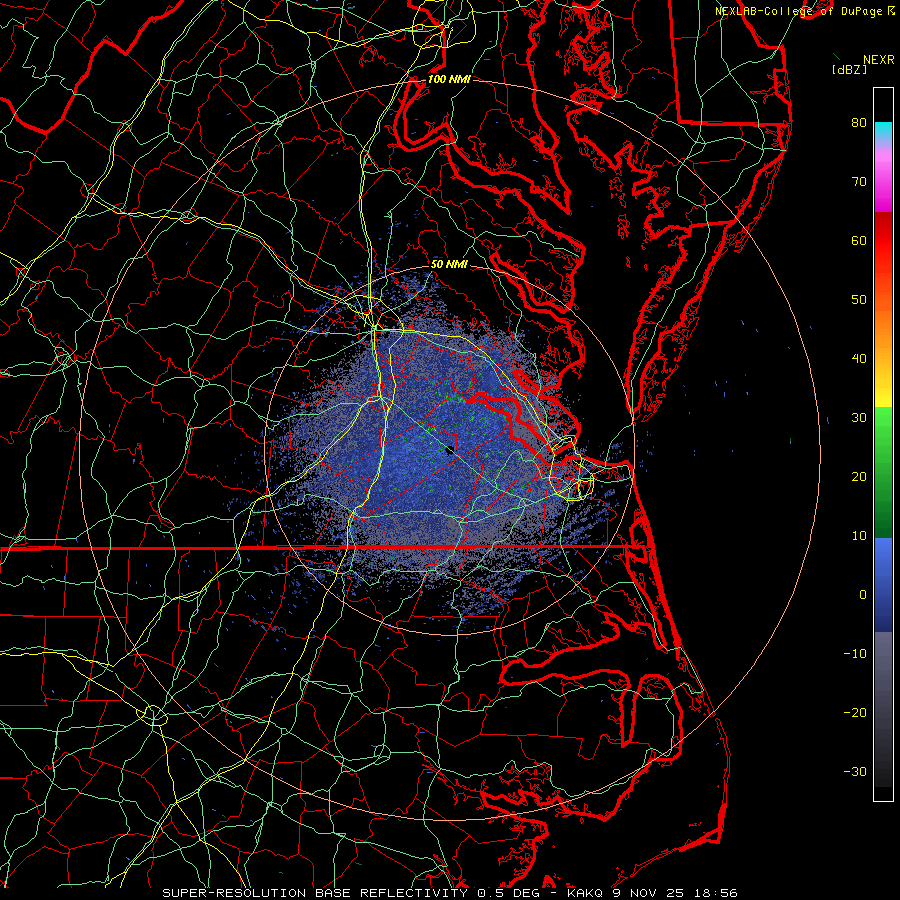Click the 50 NMI range ring label
Viewport: 900px width, 900px height.
coord(449,264)
